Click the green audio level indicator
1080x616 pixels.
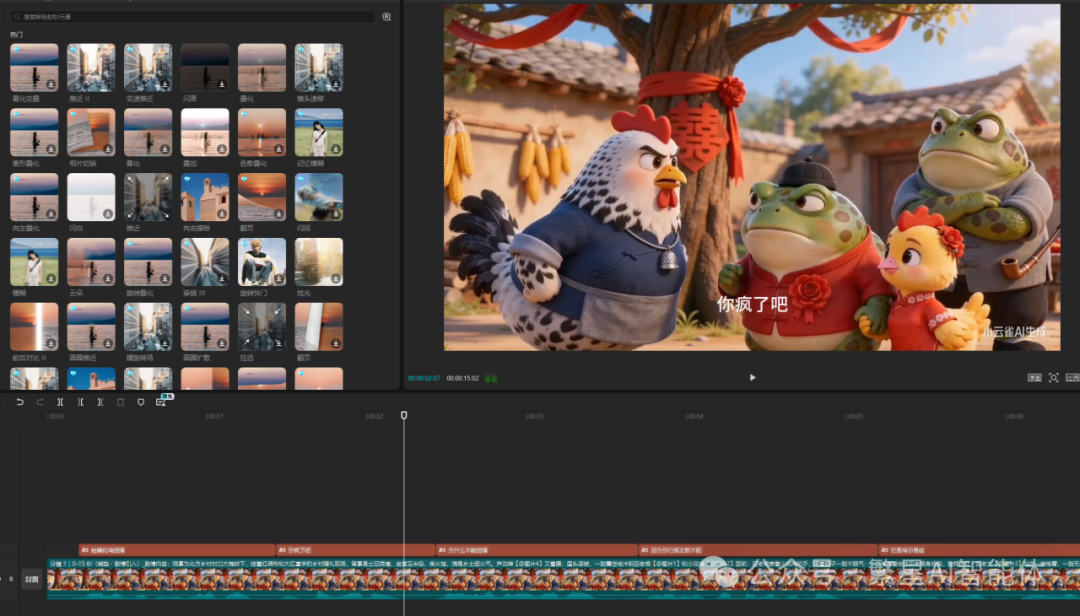point(491,378)
